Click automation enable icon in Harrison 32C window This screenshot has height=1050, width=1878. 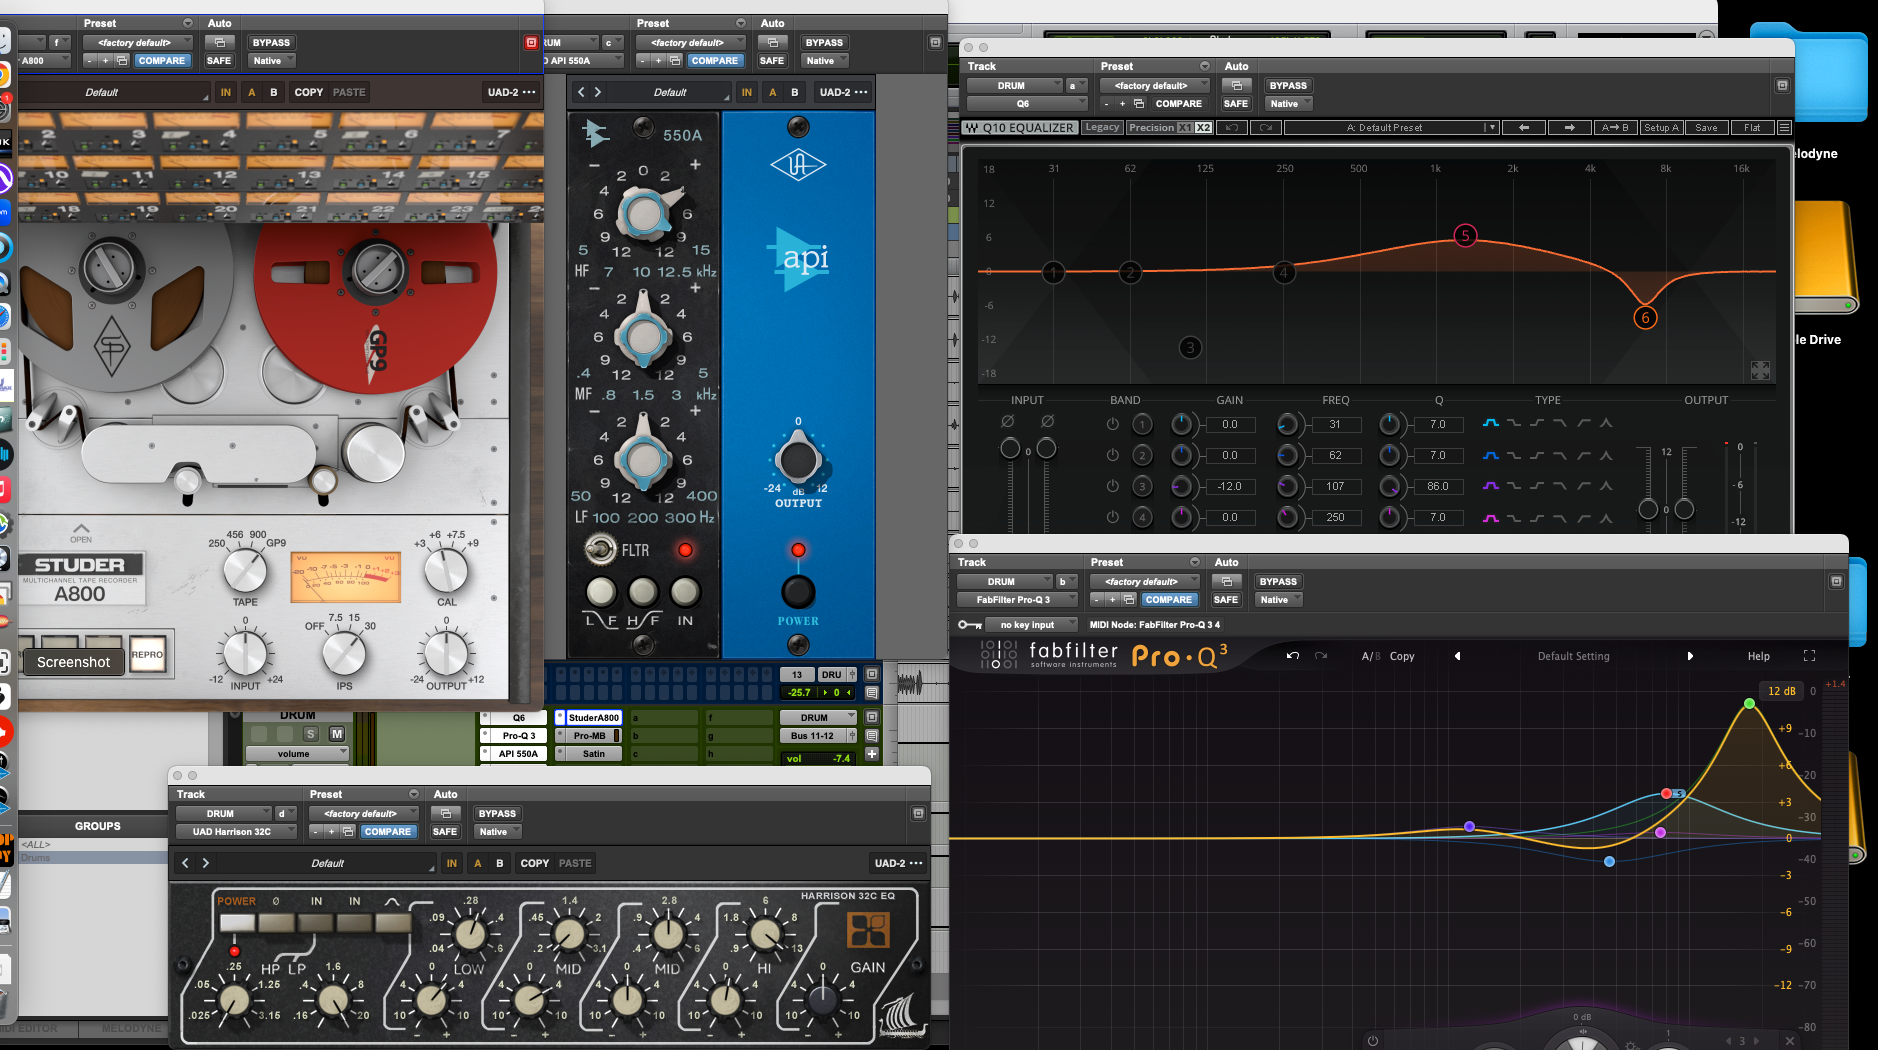pos(446,814)
